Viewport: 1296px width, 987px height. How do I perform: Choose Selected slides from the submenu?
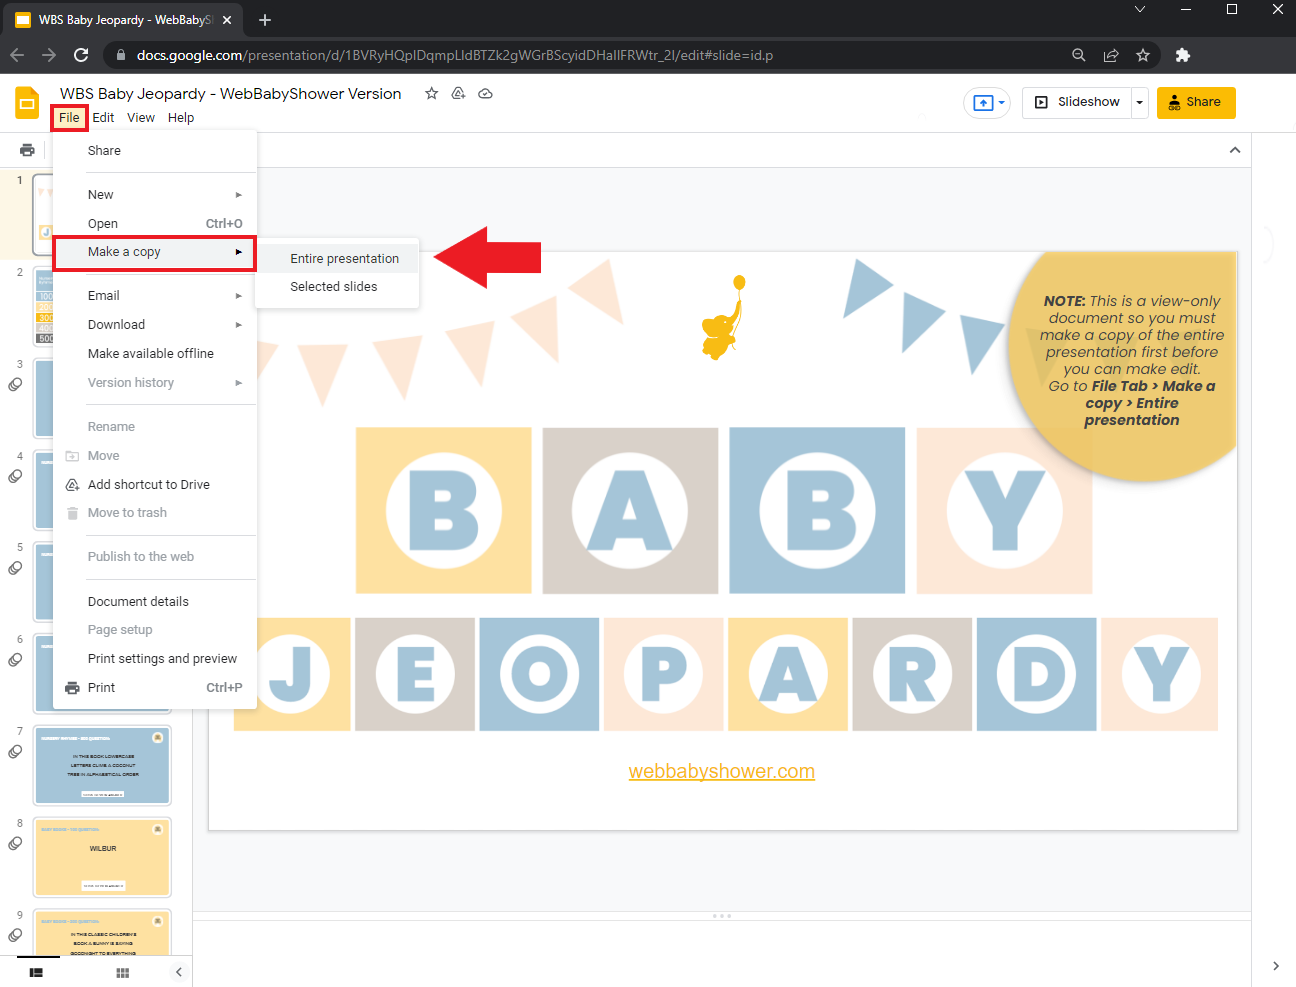coord(337,287)
